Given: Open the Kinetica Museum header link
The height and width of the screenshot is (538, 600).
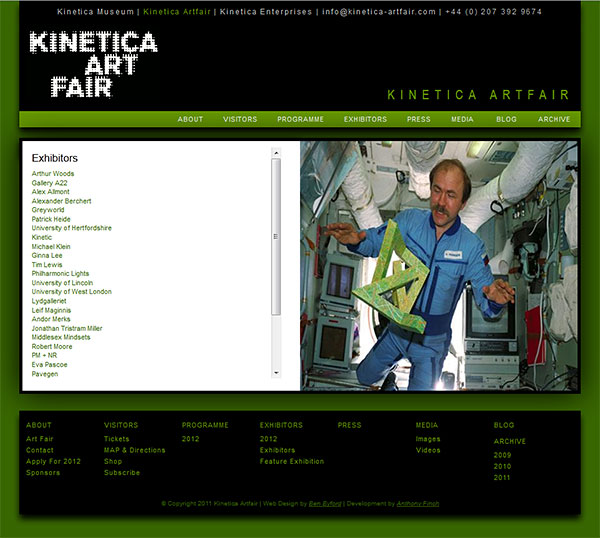Looking at the screenshot, I should 95,12.
